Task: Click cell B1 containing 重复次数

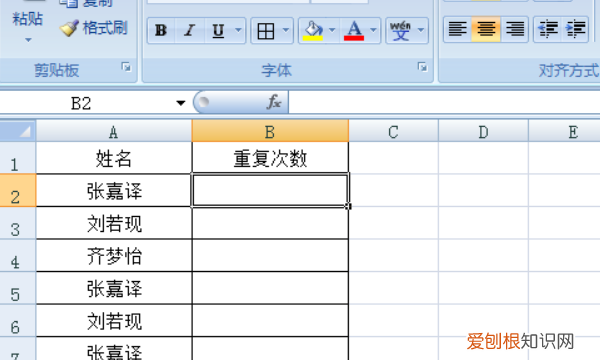Action: (270, 158)
